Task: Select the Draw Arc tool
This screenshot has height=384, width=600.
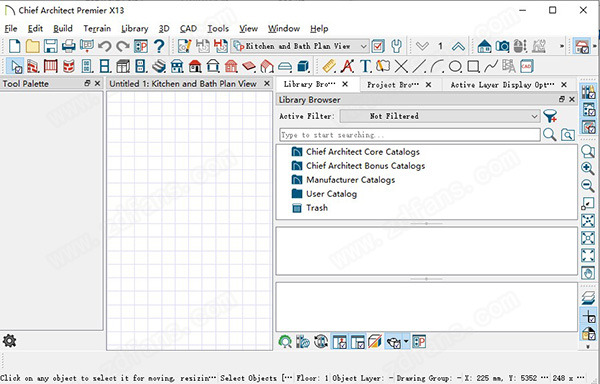Action: (437, 67)
